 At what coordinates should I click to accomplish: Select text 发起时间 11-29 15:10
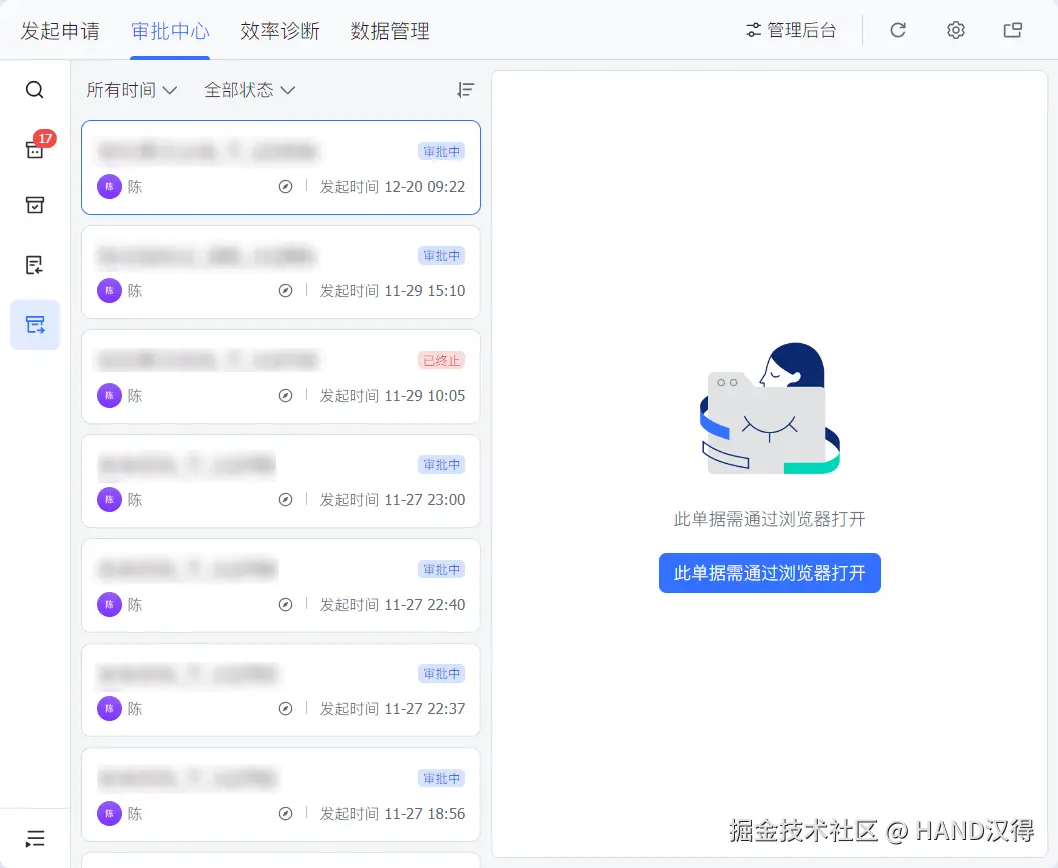tap(392, 291)
